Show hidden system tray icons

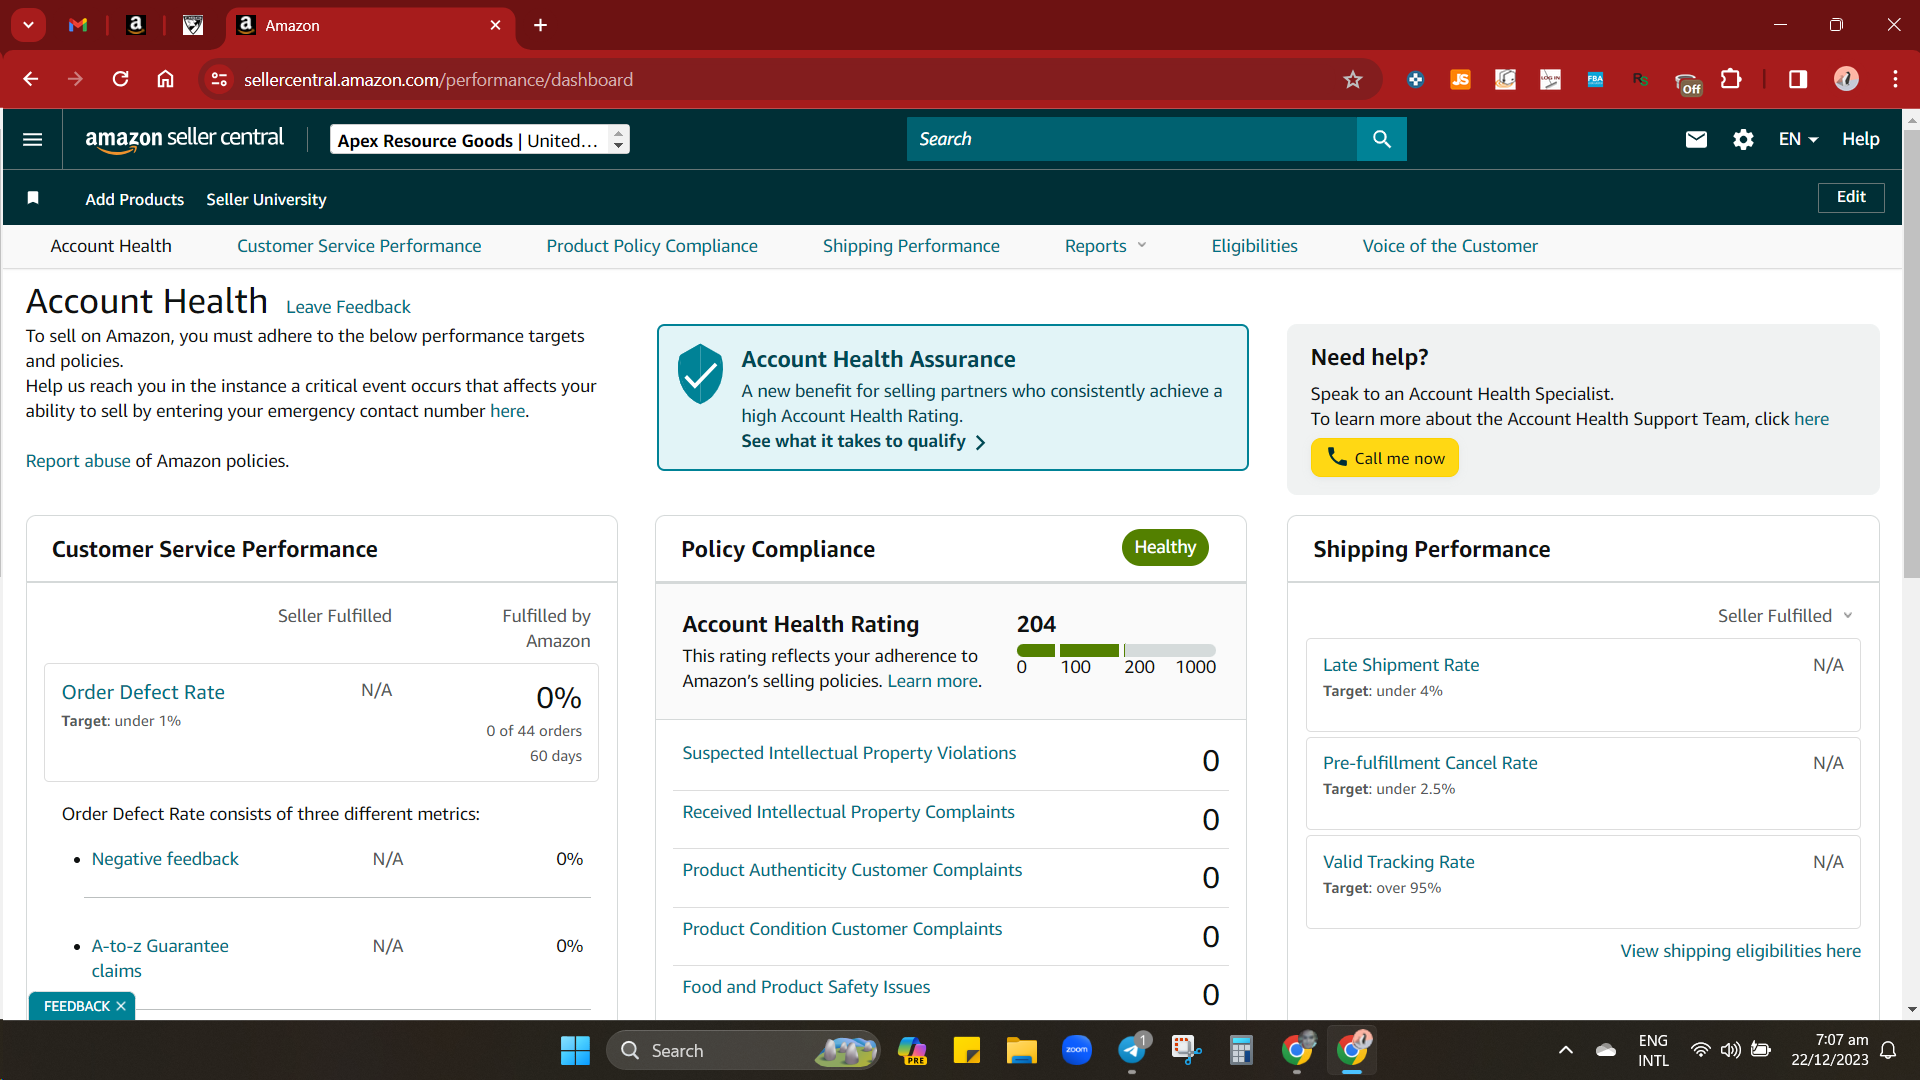tap(1566, 1050)
